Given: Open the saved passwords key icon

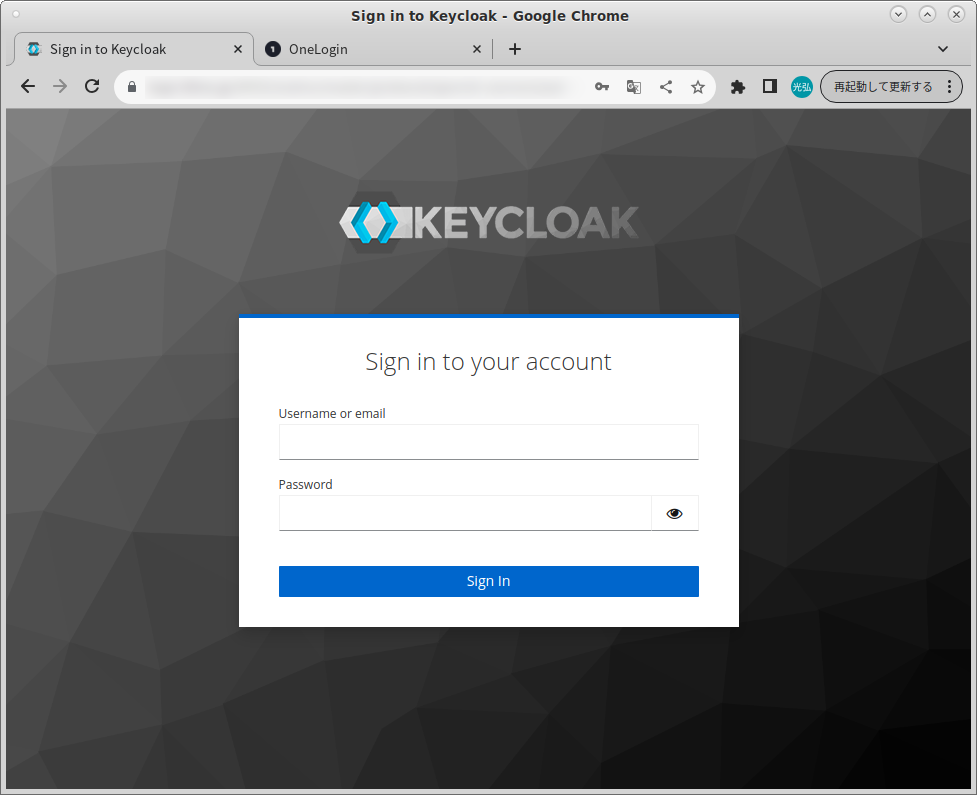Looking at the screenshot, I should pyautogui.click(x=602, y=87).
